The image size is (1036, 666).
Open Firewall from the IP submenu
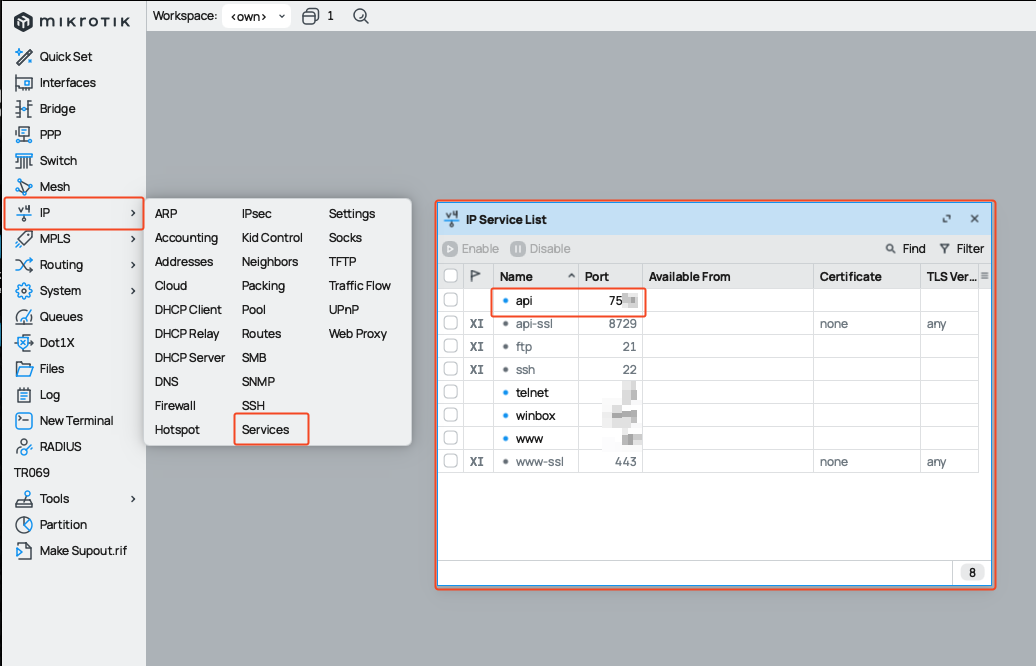175,406
